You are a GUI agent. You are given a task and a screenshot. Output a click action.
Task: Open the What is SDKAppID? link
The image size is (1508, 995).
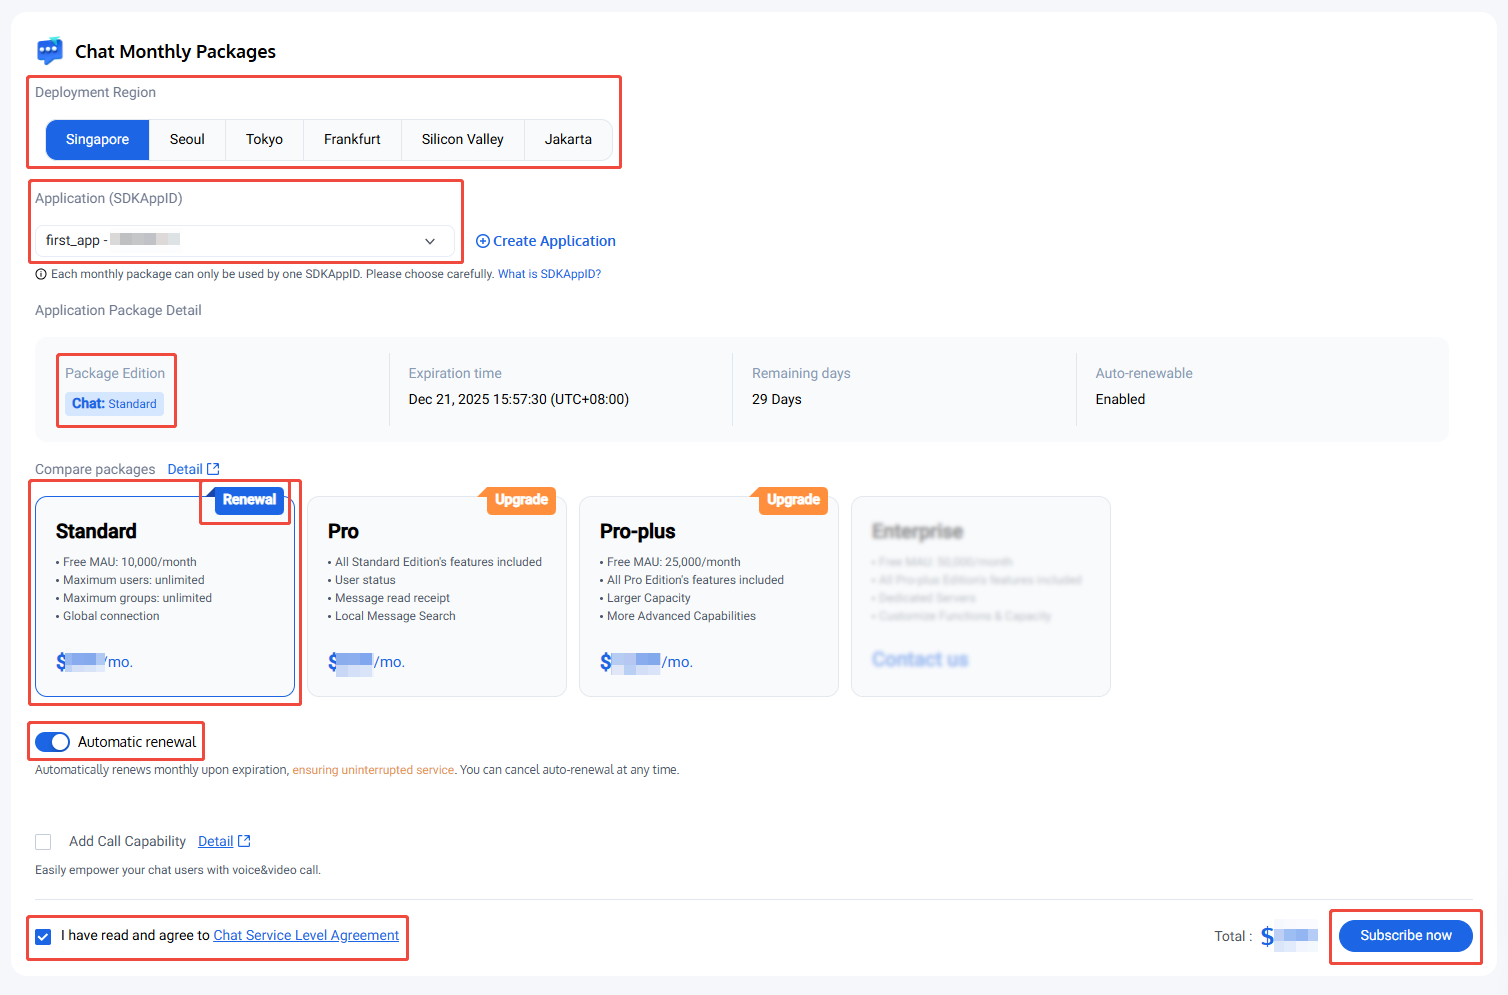point(549,274)
